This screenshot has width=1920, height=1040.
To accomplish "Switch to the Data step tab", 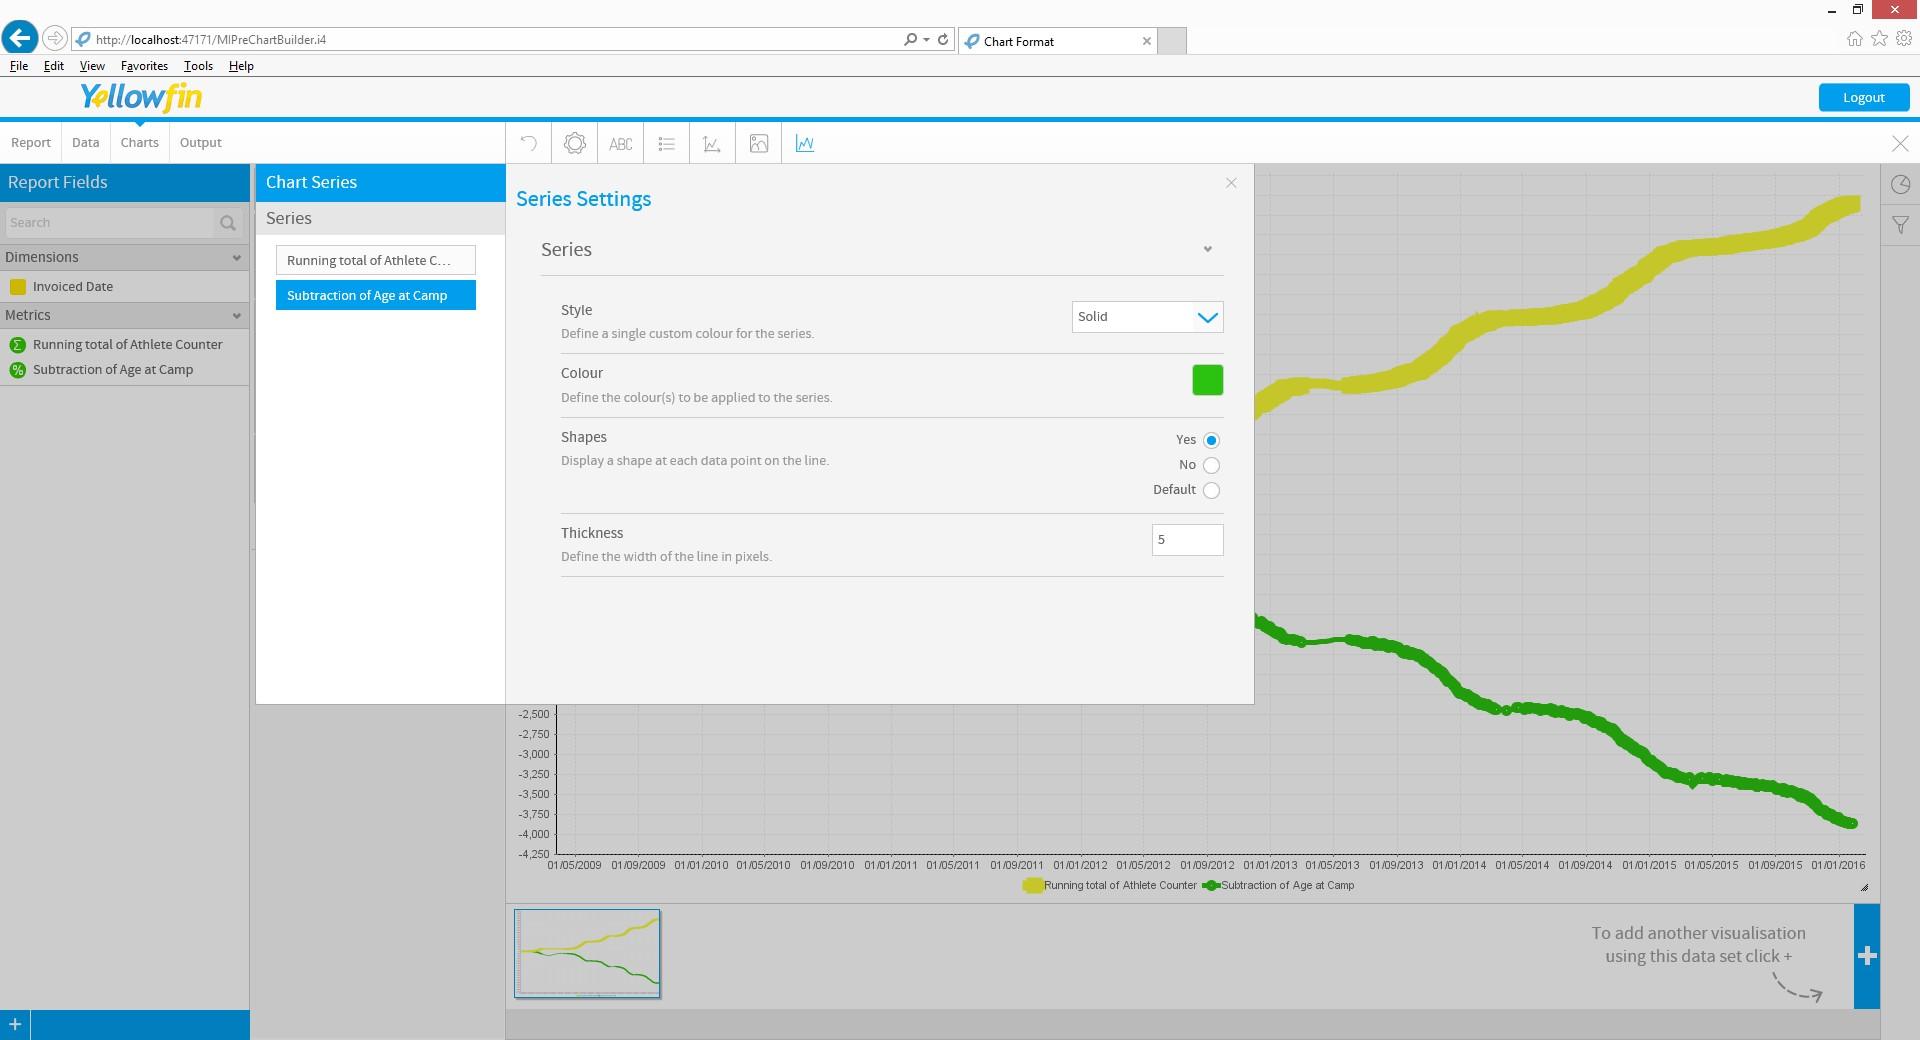I will [86, 143].
